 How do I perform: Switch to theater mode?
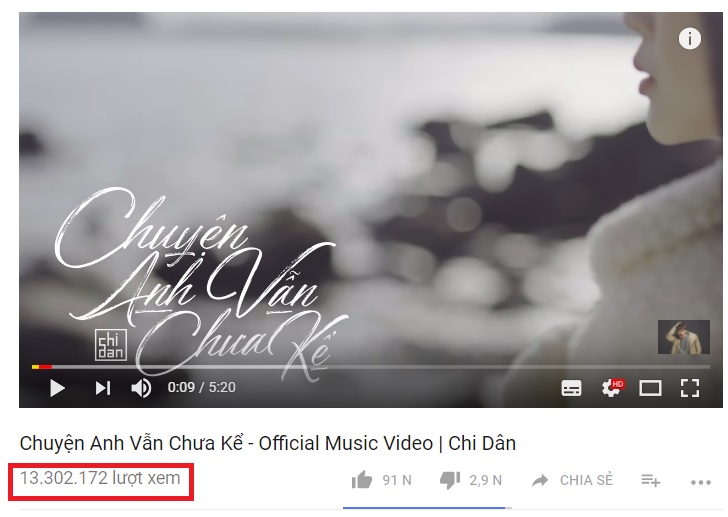click(650, 388)
